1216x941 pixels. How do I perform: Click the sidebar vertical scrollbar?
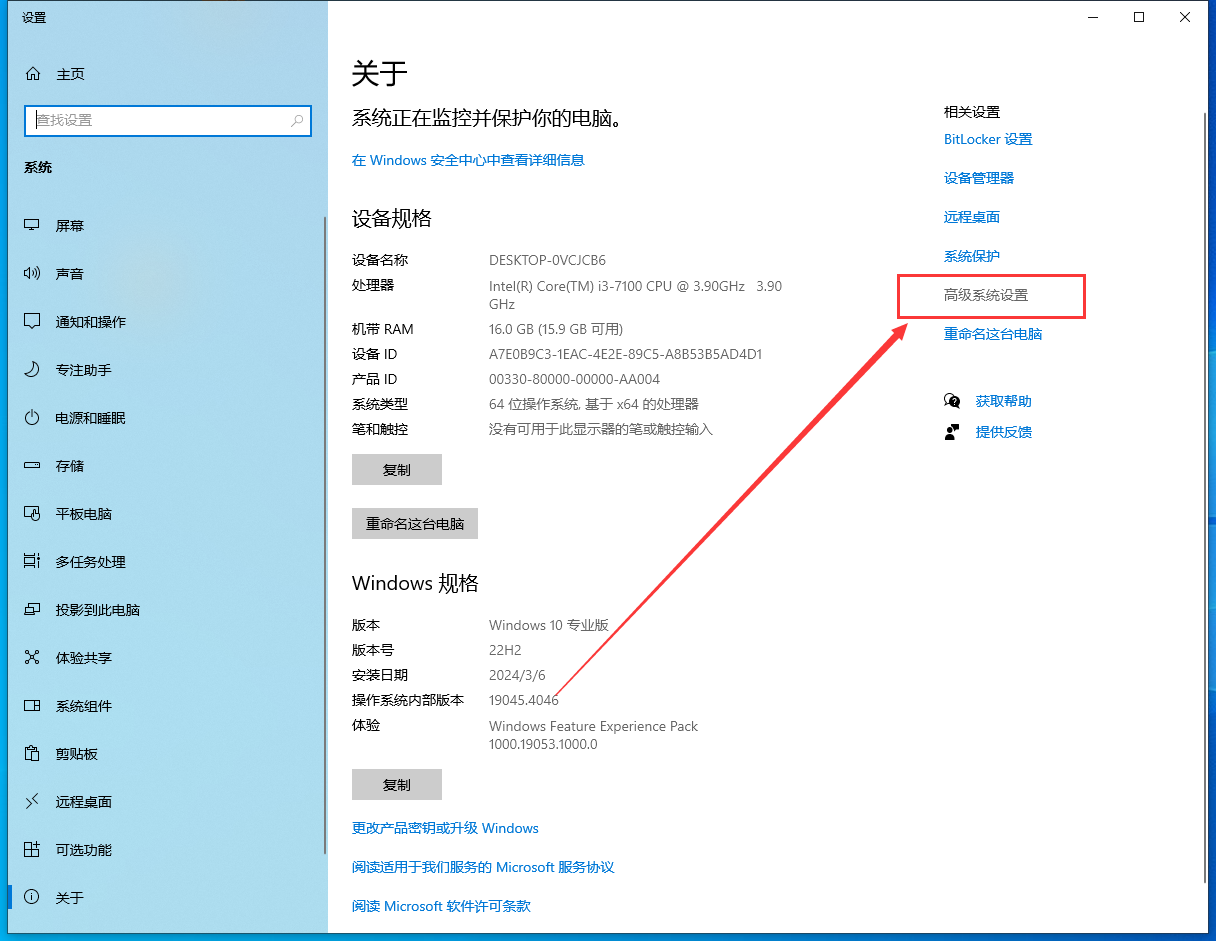point(324,535)
